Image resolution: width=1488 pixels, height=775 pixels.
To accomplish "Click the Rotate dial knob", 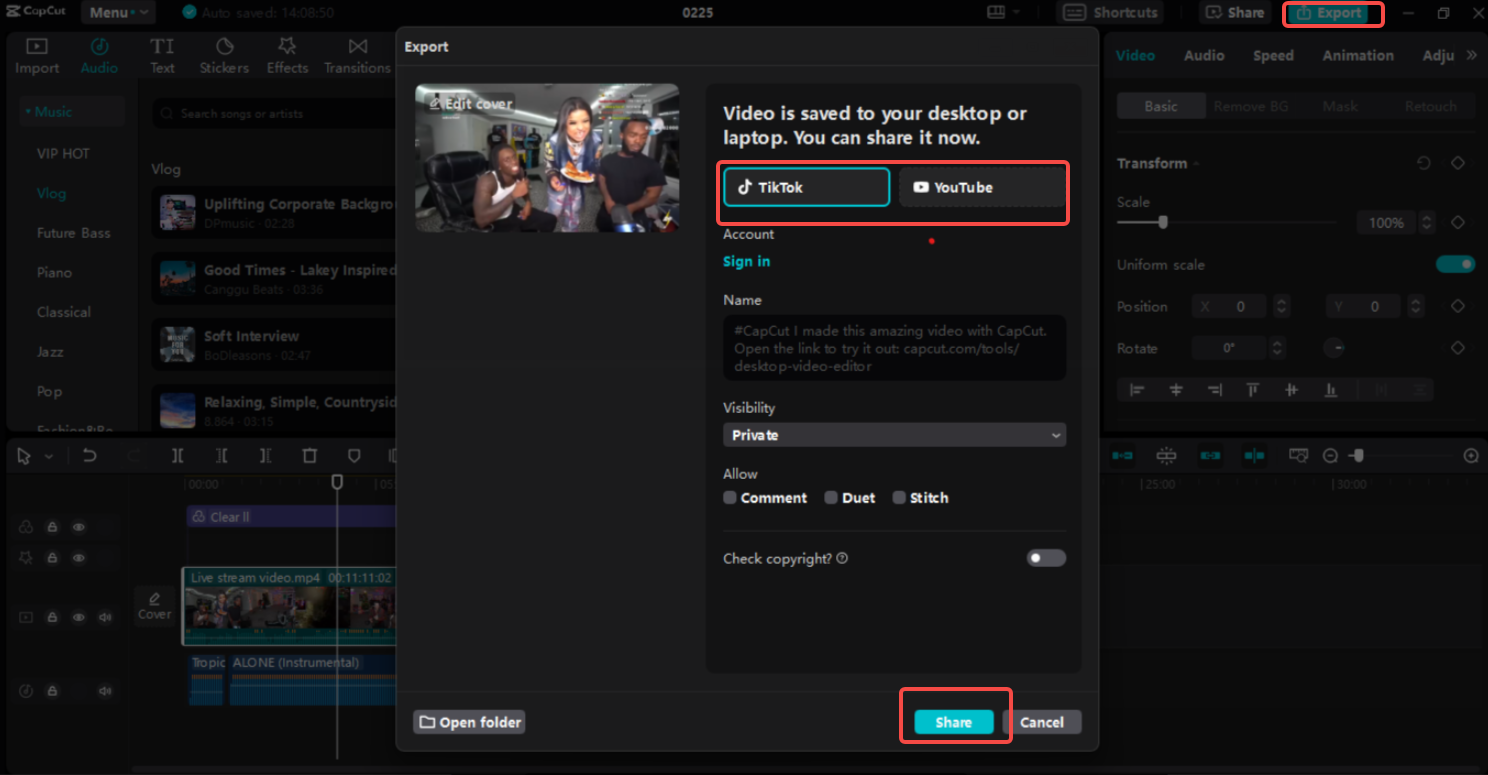I will click(x=1334, y=348).
